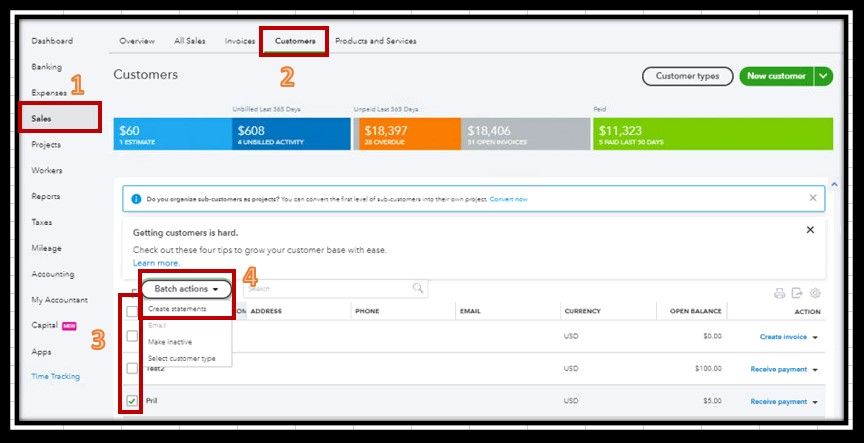Image resolution: width=864 pixels, height=443 pixels.
Task: Sort by the OPEN BALANCE column header
Action: 695,311
